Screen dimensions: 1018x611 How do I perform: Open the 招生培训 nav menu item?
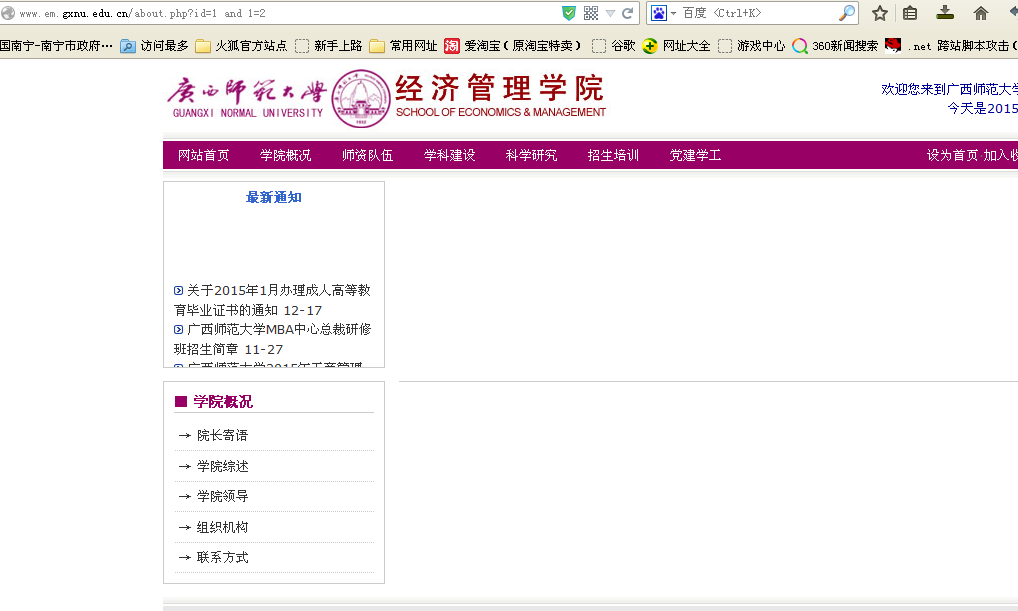coord(613,155)
